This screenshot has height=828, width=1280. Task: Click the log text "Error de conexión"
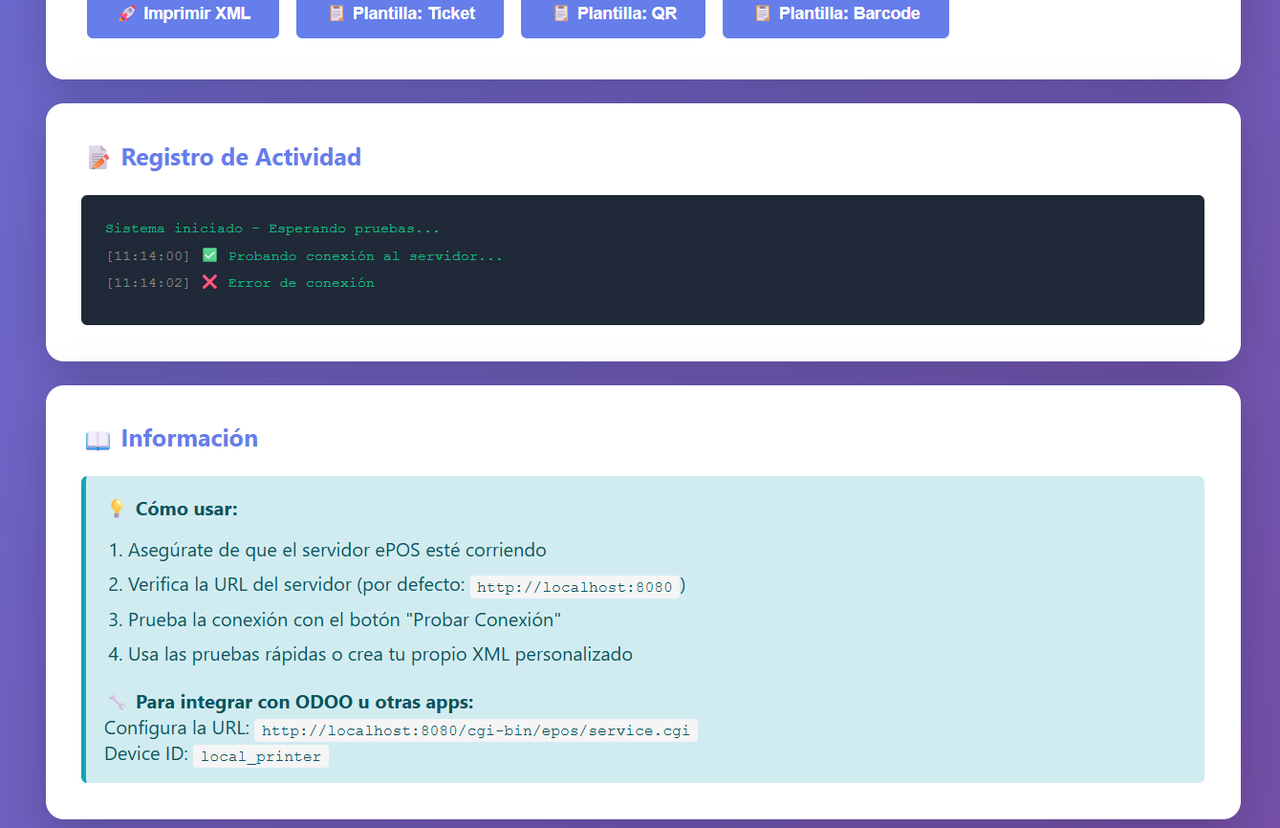point(301,283)
